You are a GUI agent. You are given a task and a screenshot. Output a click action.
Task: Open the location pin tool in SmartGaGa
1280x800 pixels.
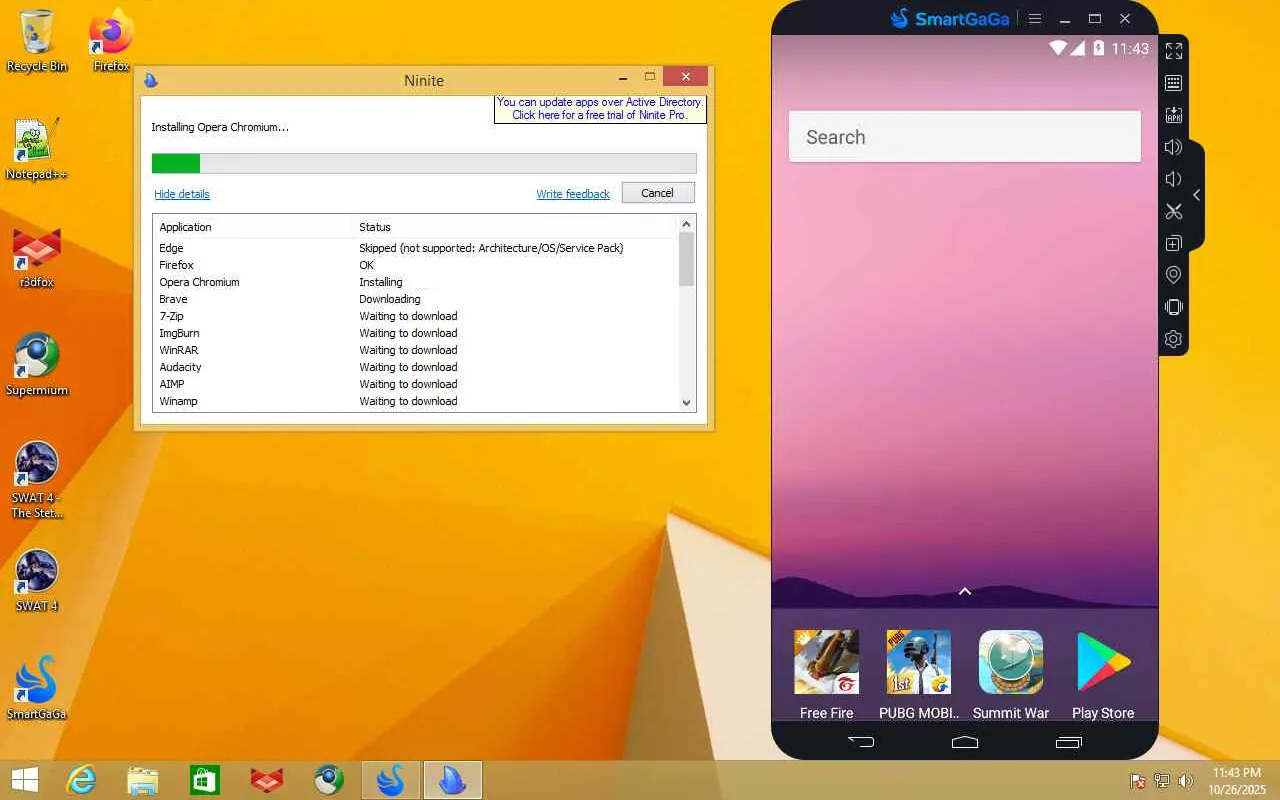coord(1174,275)
